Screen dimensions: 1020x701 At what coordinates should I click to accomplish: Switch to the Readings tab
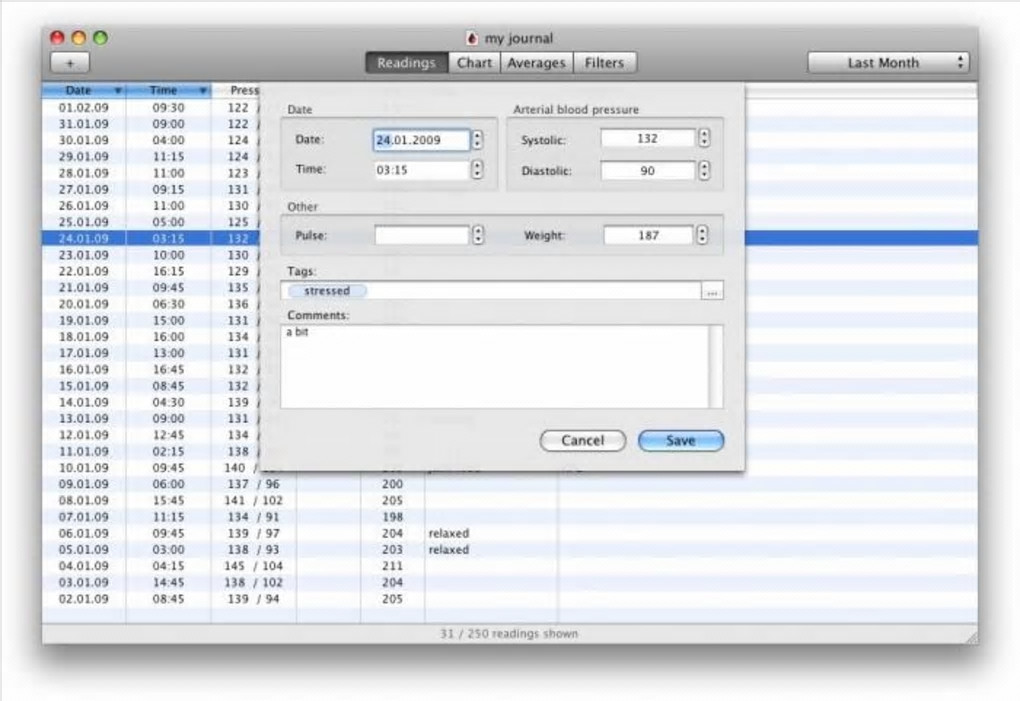[x=407, y=63]
